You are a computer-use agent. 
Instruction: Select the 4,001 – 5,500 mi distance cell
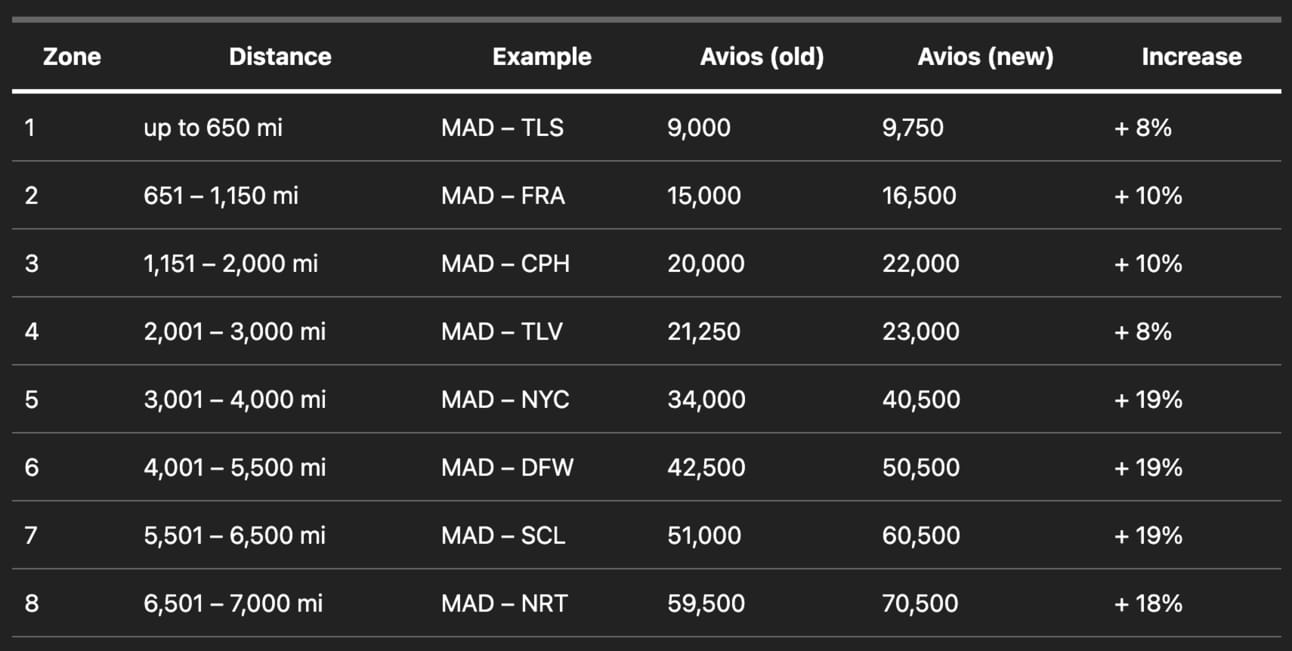pyautogui.click(x=235, y=468)
